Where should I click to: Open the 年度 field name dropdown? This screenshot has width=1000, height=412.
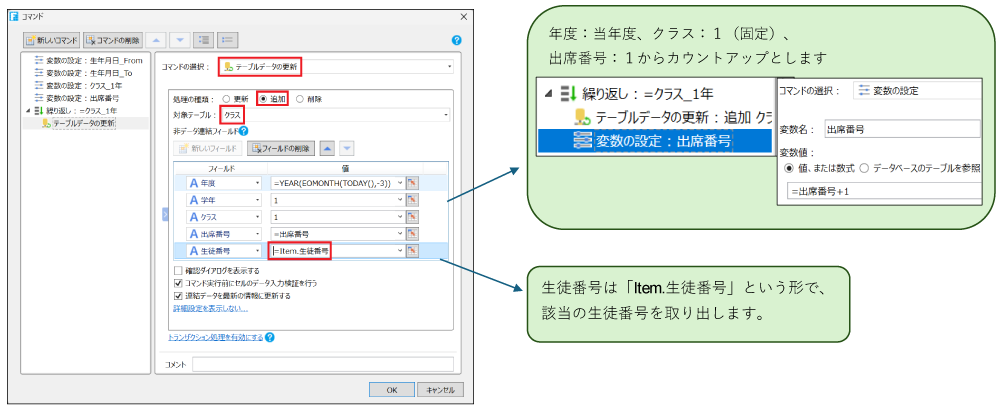pyautogui.click(x=258, y=183)
